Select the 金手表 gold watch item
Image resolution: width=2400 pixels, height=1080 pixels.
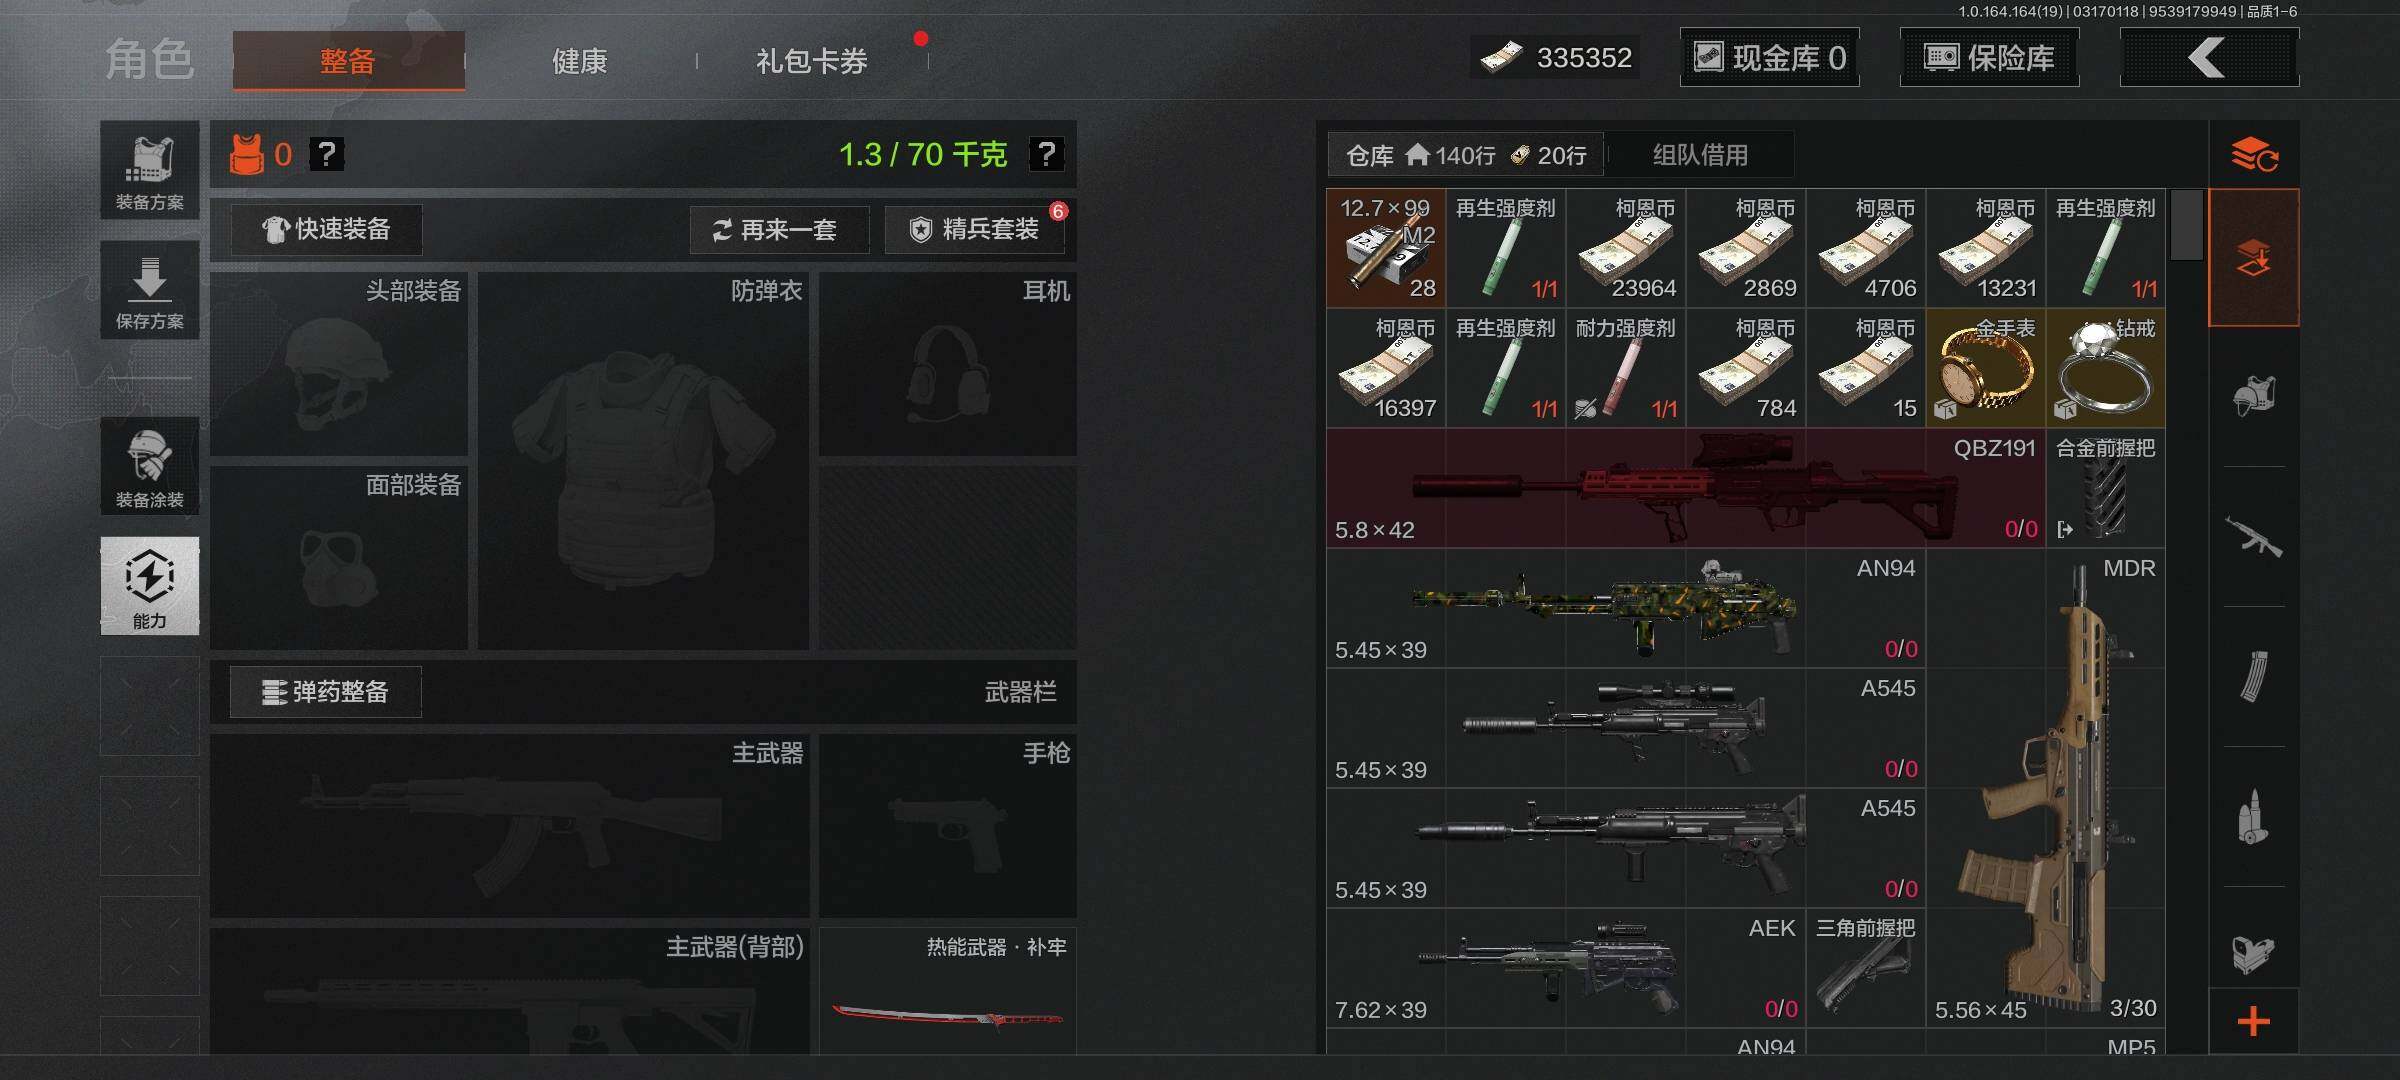pyautogui.click(x=1986, y=368)
